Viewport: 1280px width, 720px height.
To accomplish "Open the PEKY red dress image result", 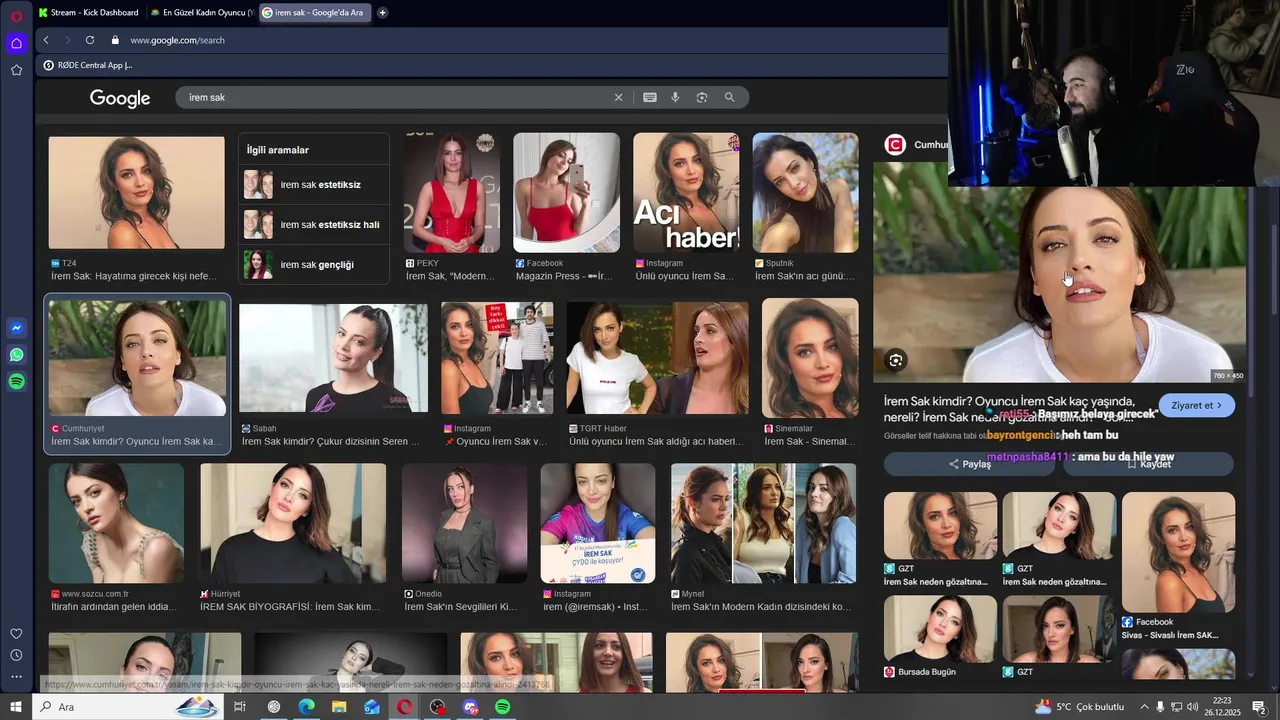I will [x=452, y=193].
